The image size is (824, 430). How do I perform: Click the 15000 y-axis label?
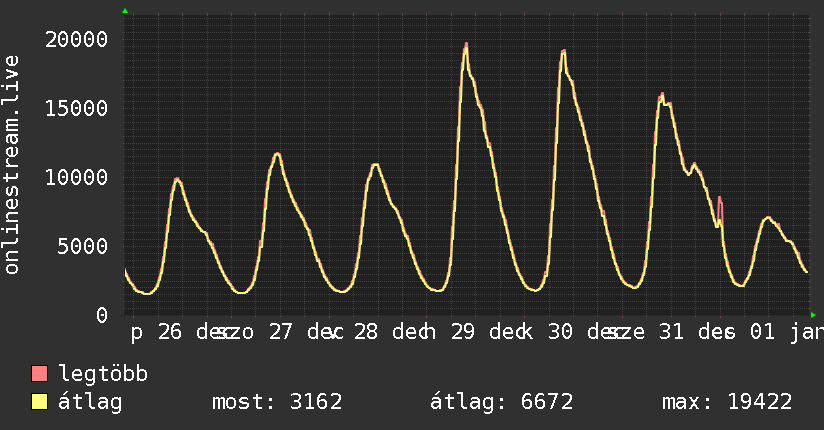(77, 108)
